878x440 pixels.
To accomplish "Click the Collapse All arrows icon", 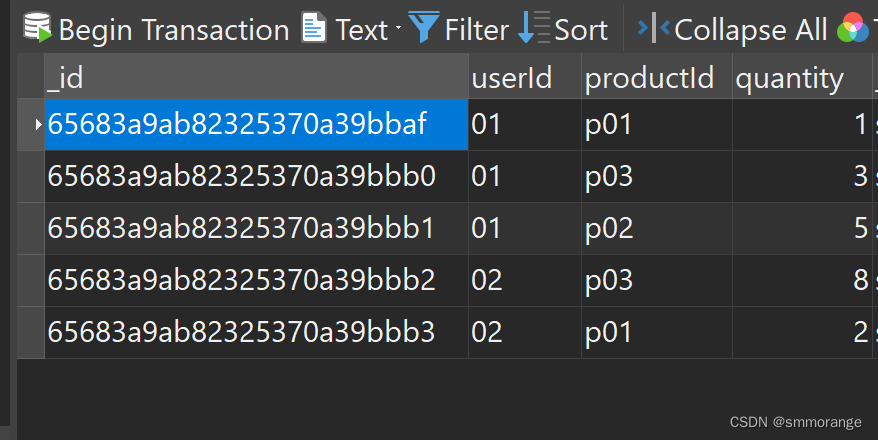I will [653, 27].
